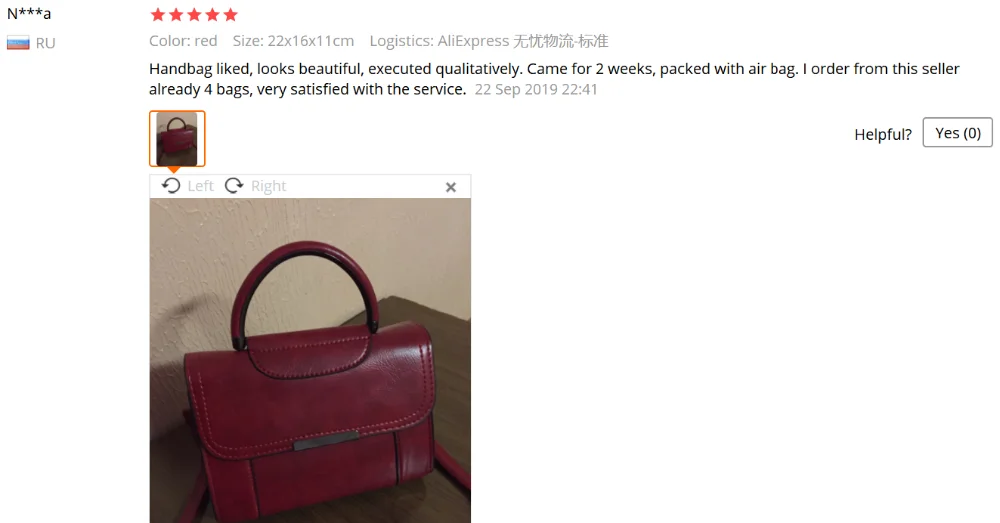Screen dimensions: 1000x523
Task: Click the AliExpress logistics text
Action: 489,41
